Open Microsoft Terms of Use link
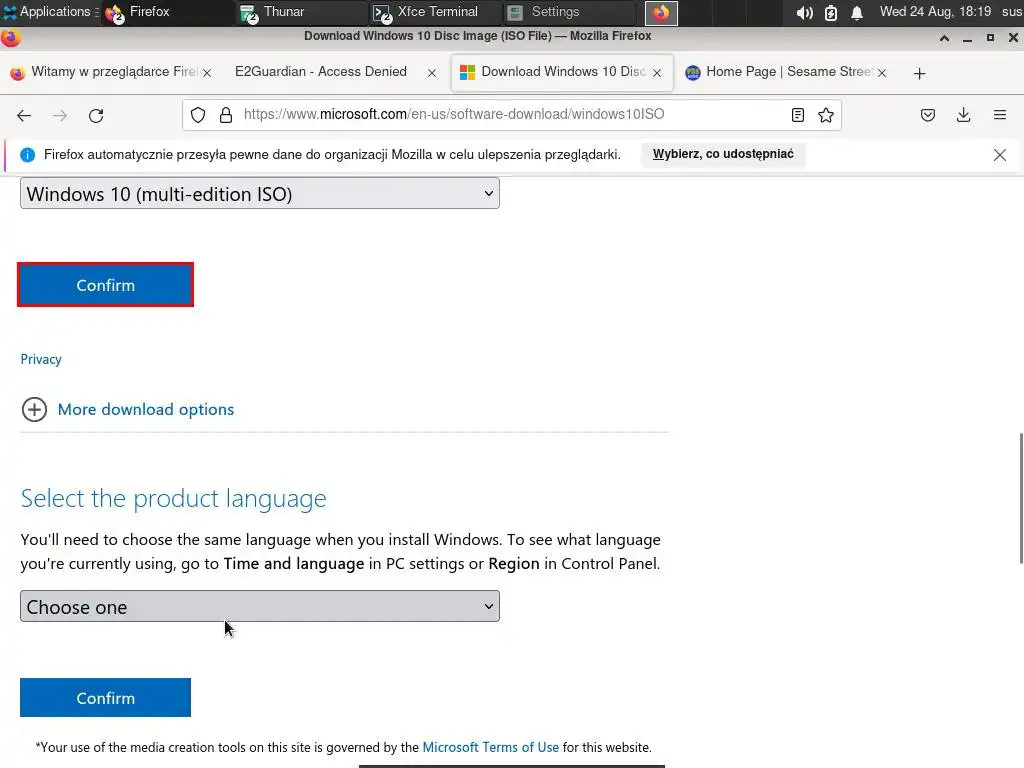The image size is (1024, 768). pos(490,747)
